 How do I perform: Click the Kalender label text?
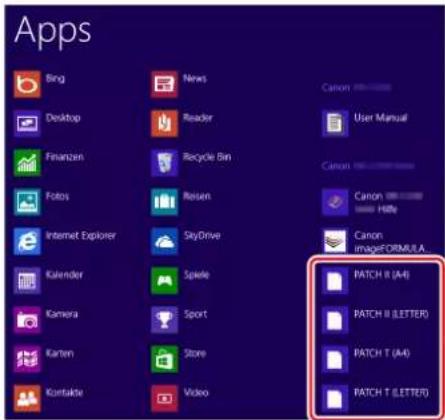click(x=64, y=275)
